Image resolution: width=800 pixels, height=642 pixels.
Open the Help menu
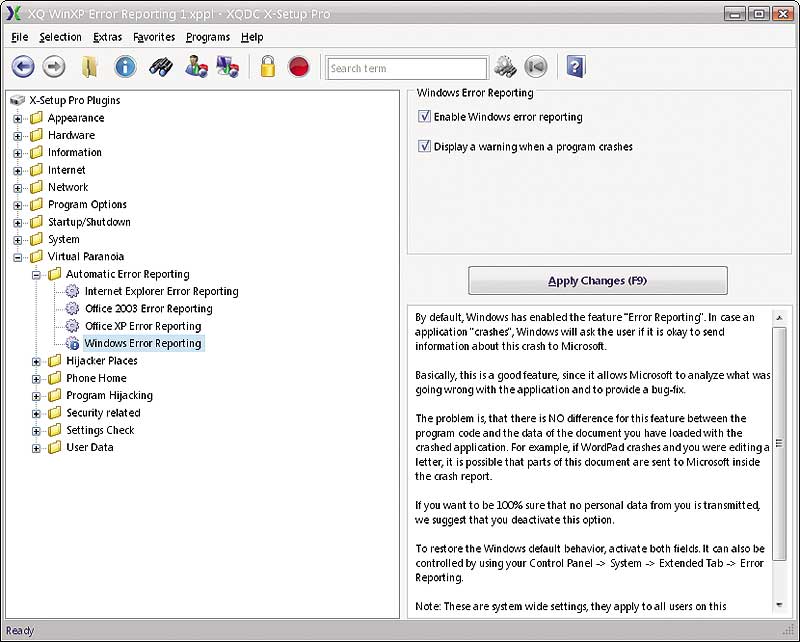coord(252,37)
